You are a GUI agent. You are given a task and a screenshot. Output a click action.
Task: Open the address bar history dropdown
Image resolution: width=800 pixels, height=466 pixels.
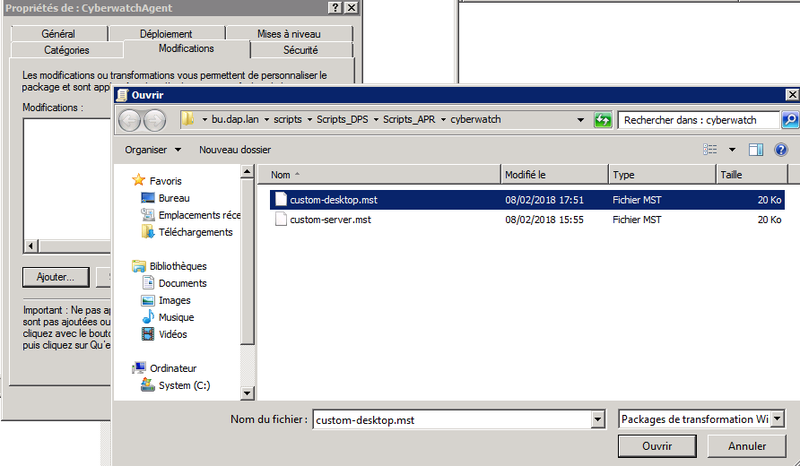[580, 120]
